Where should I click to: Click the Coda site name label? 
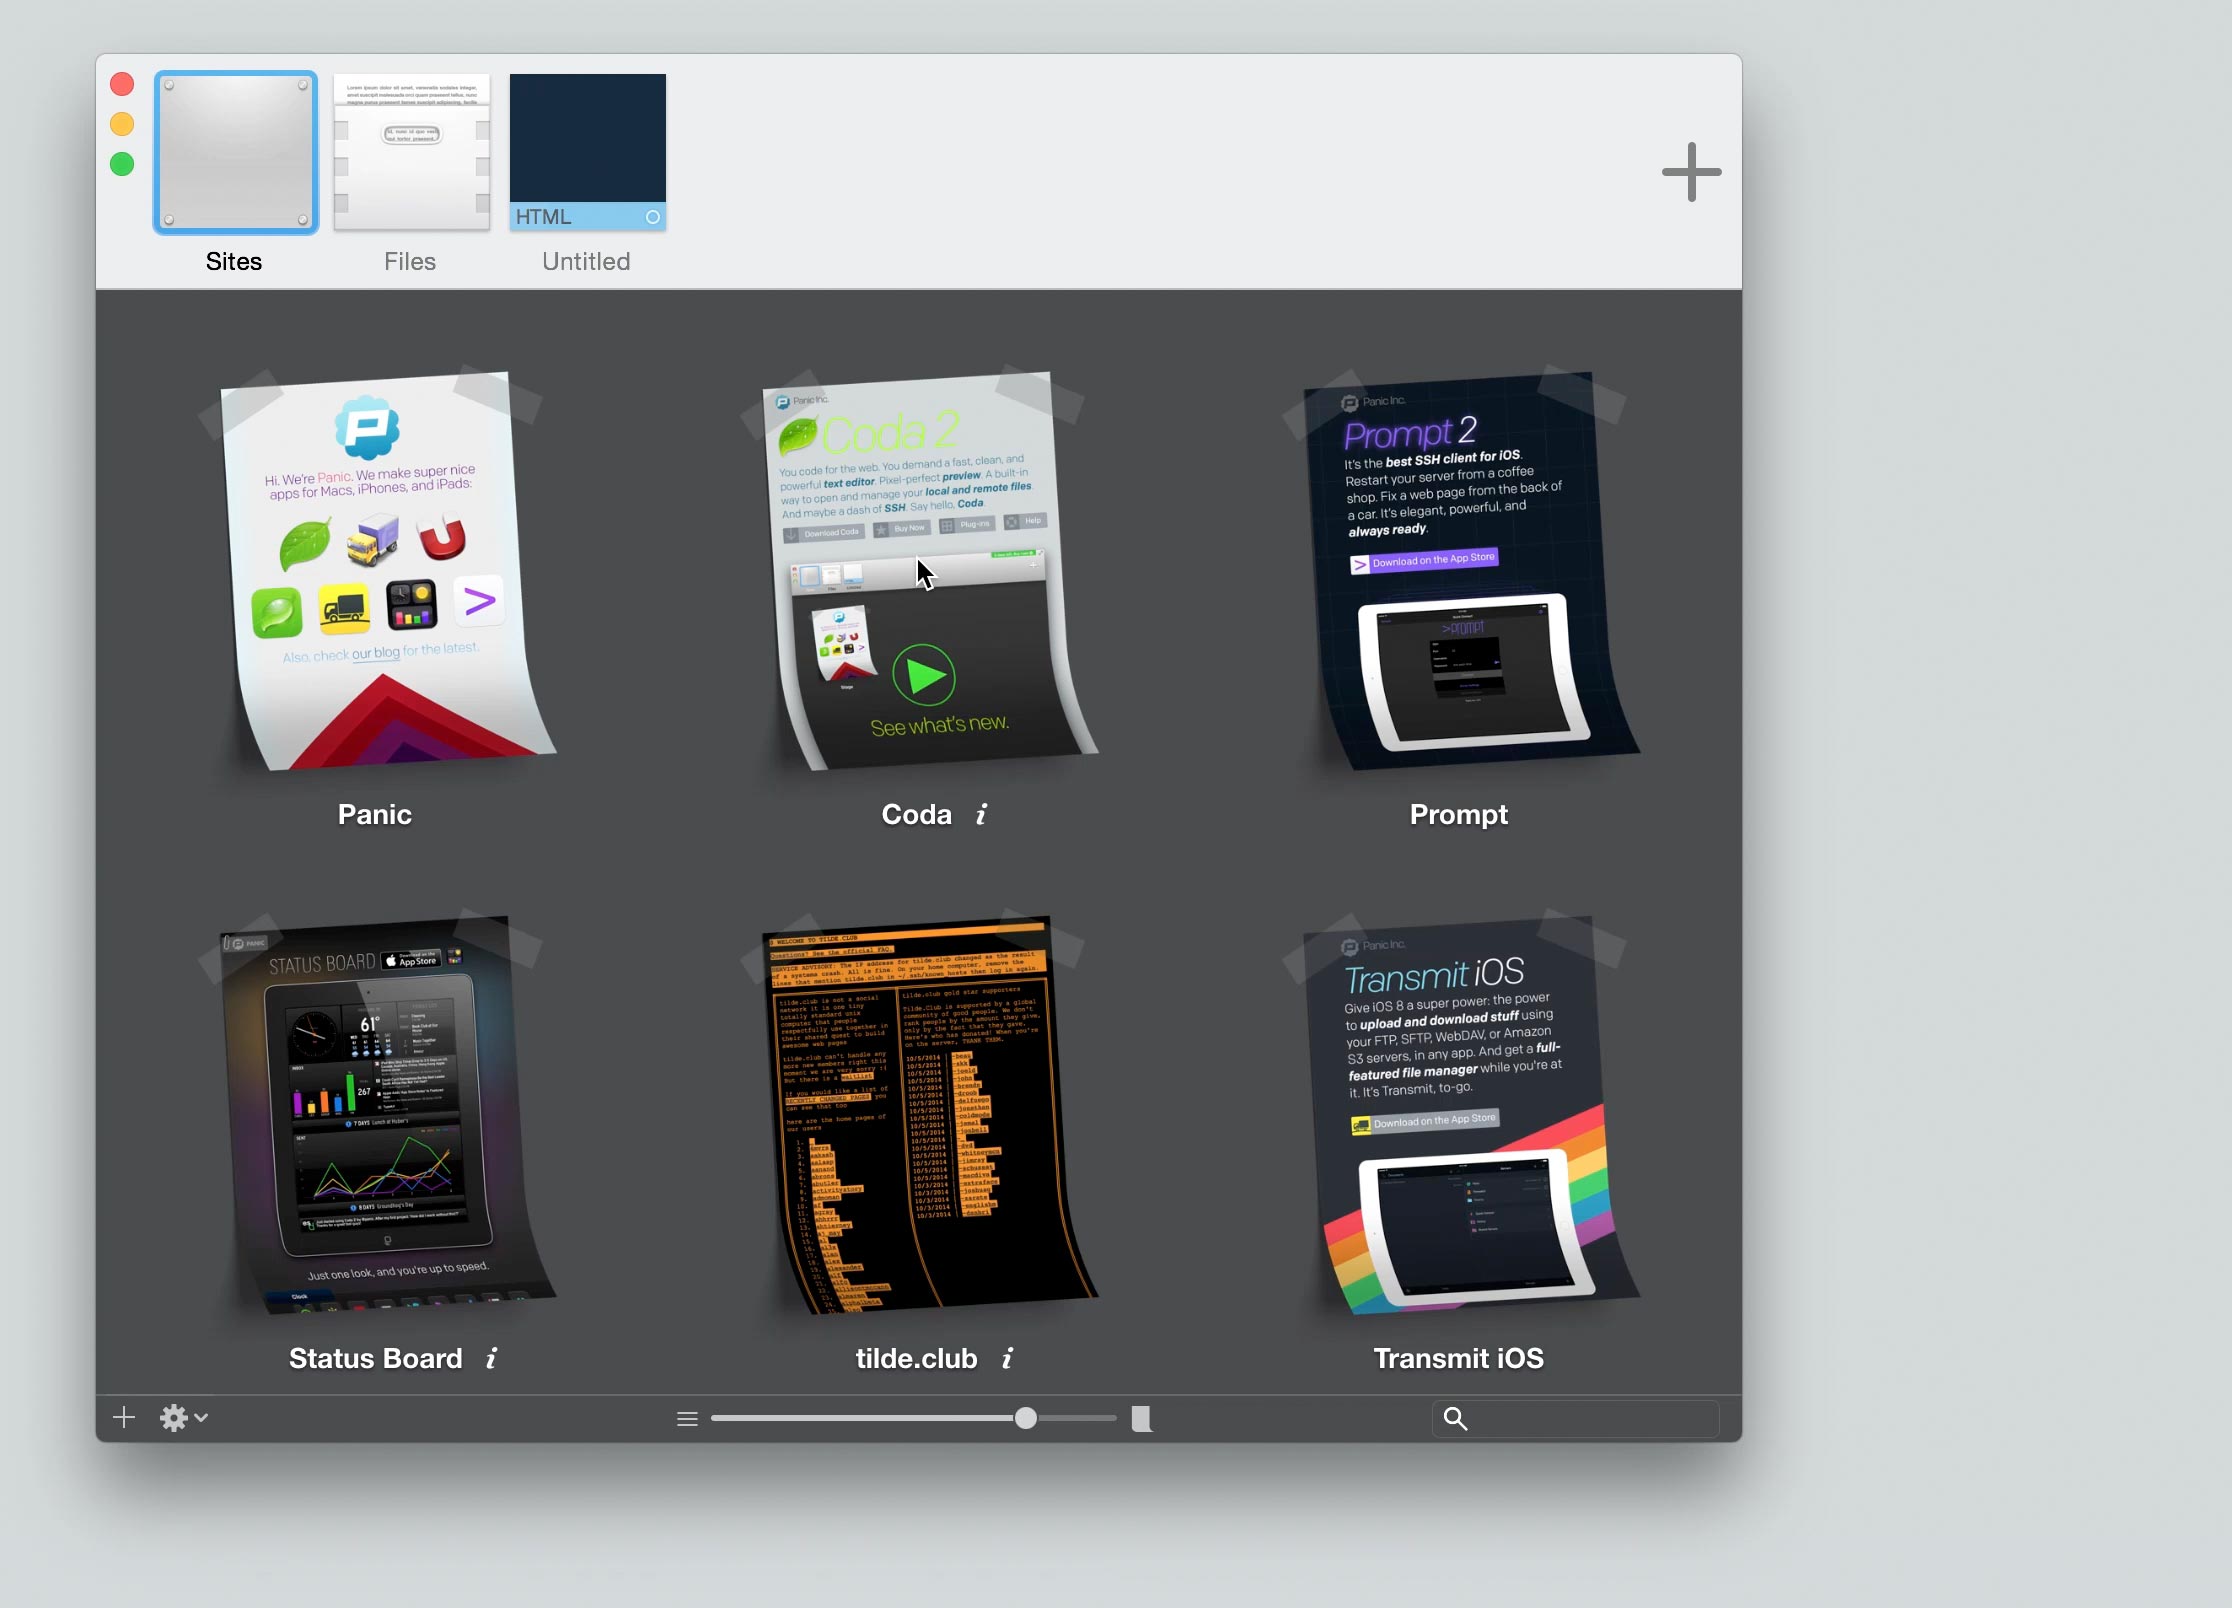916,814
